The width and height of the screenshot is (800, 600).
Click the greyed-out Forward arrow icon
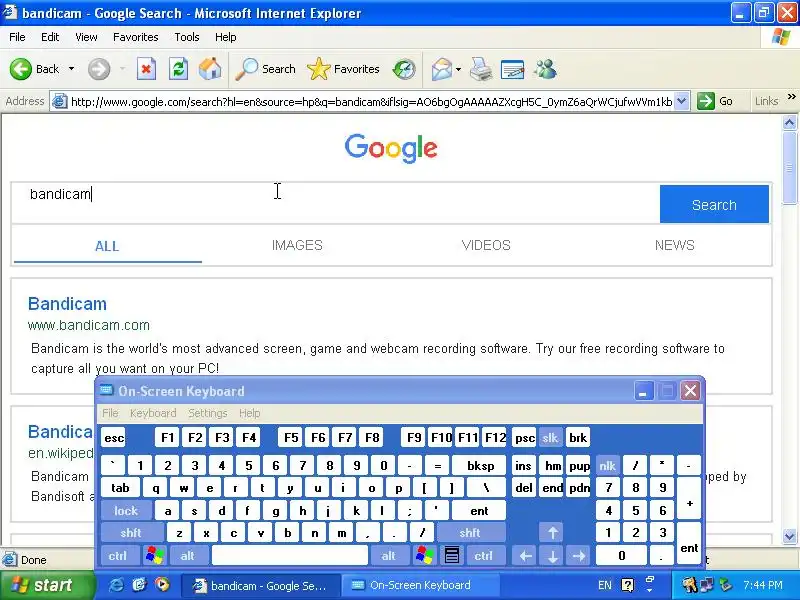coord(98,69)
